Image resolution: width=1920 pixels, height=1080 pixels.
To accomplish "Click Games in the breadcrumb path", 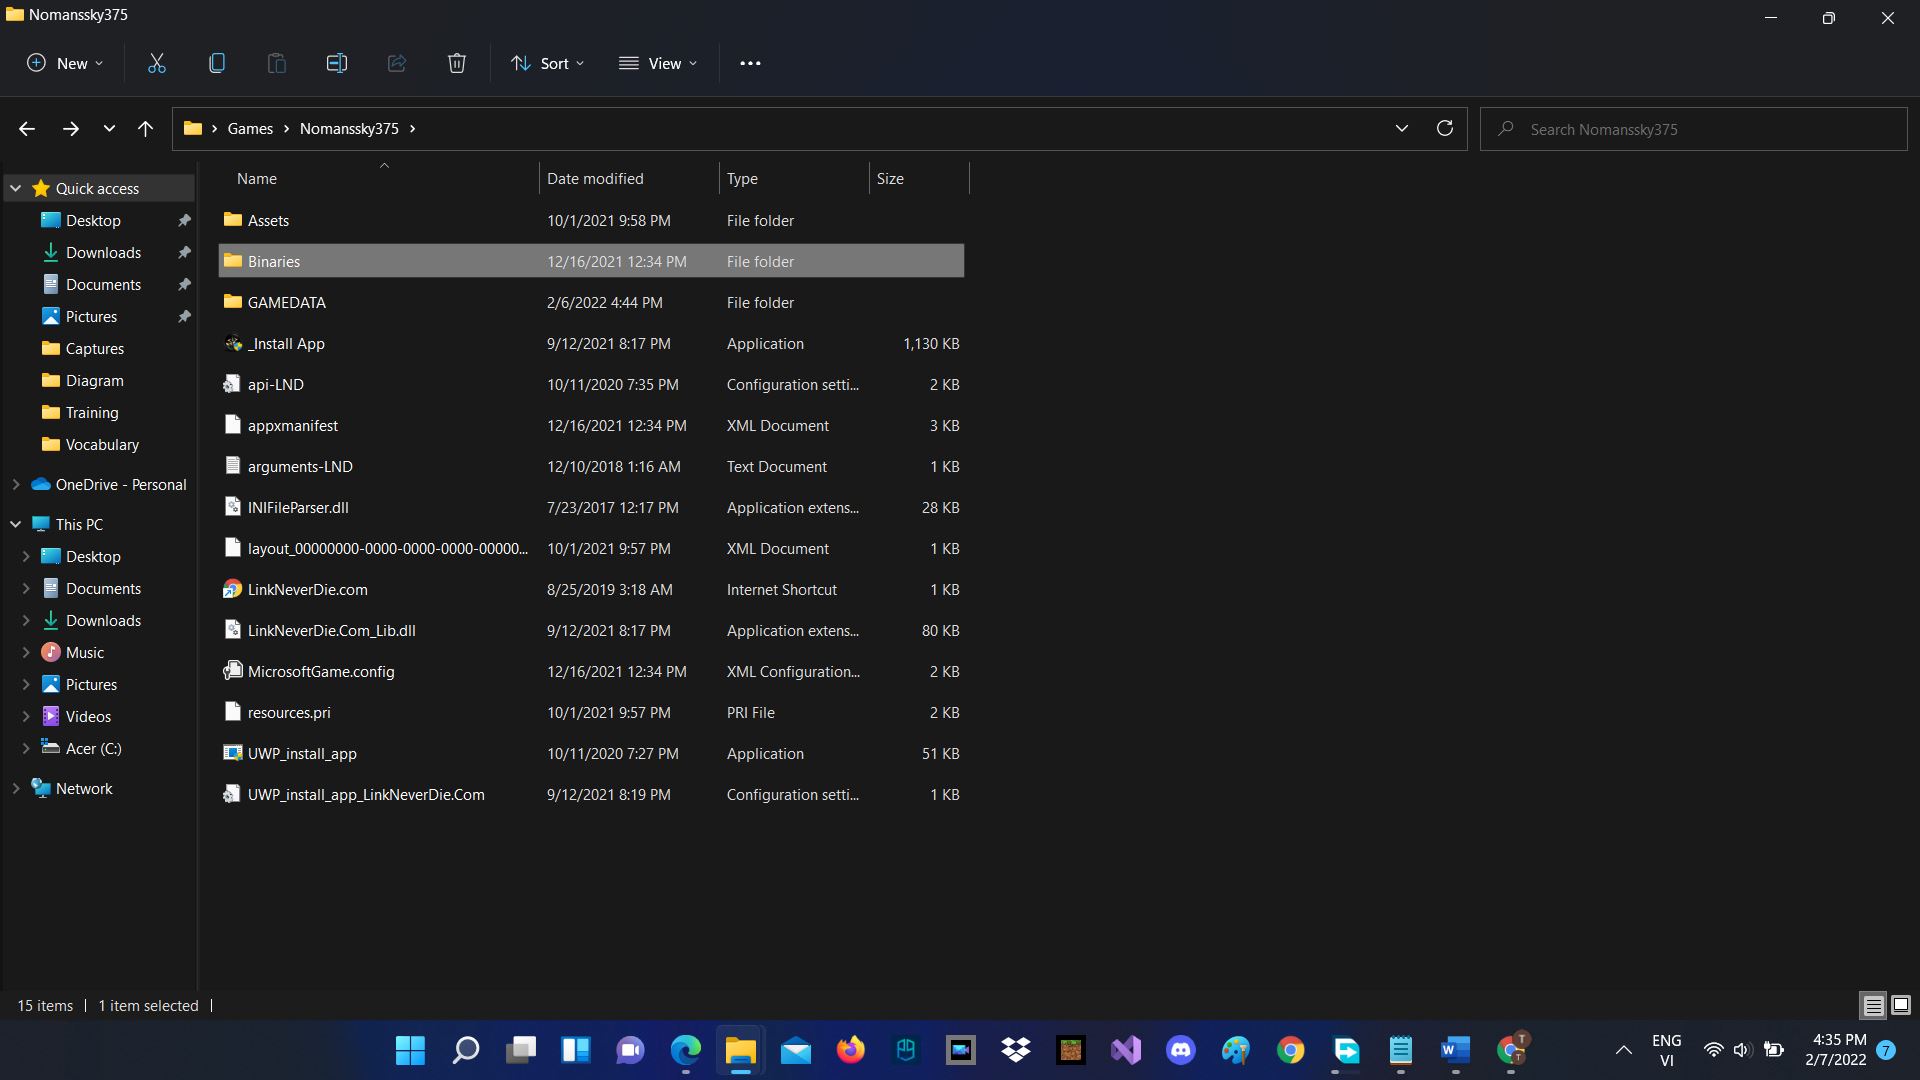I will pyautogui.click(x=250, y=128).
